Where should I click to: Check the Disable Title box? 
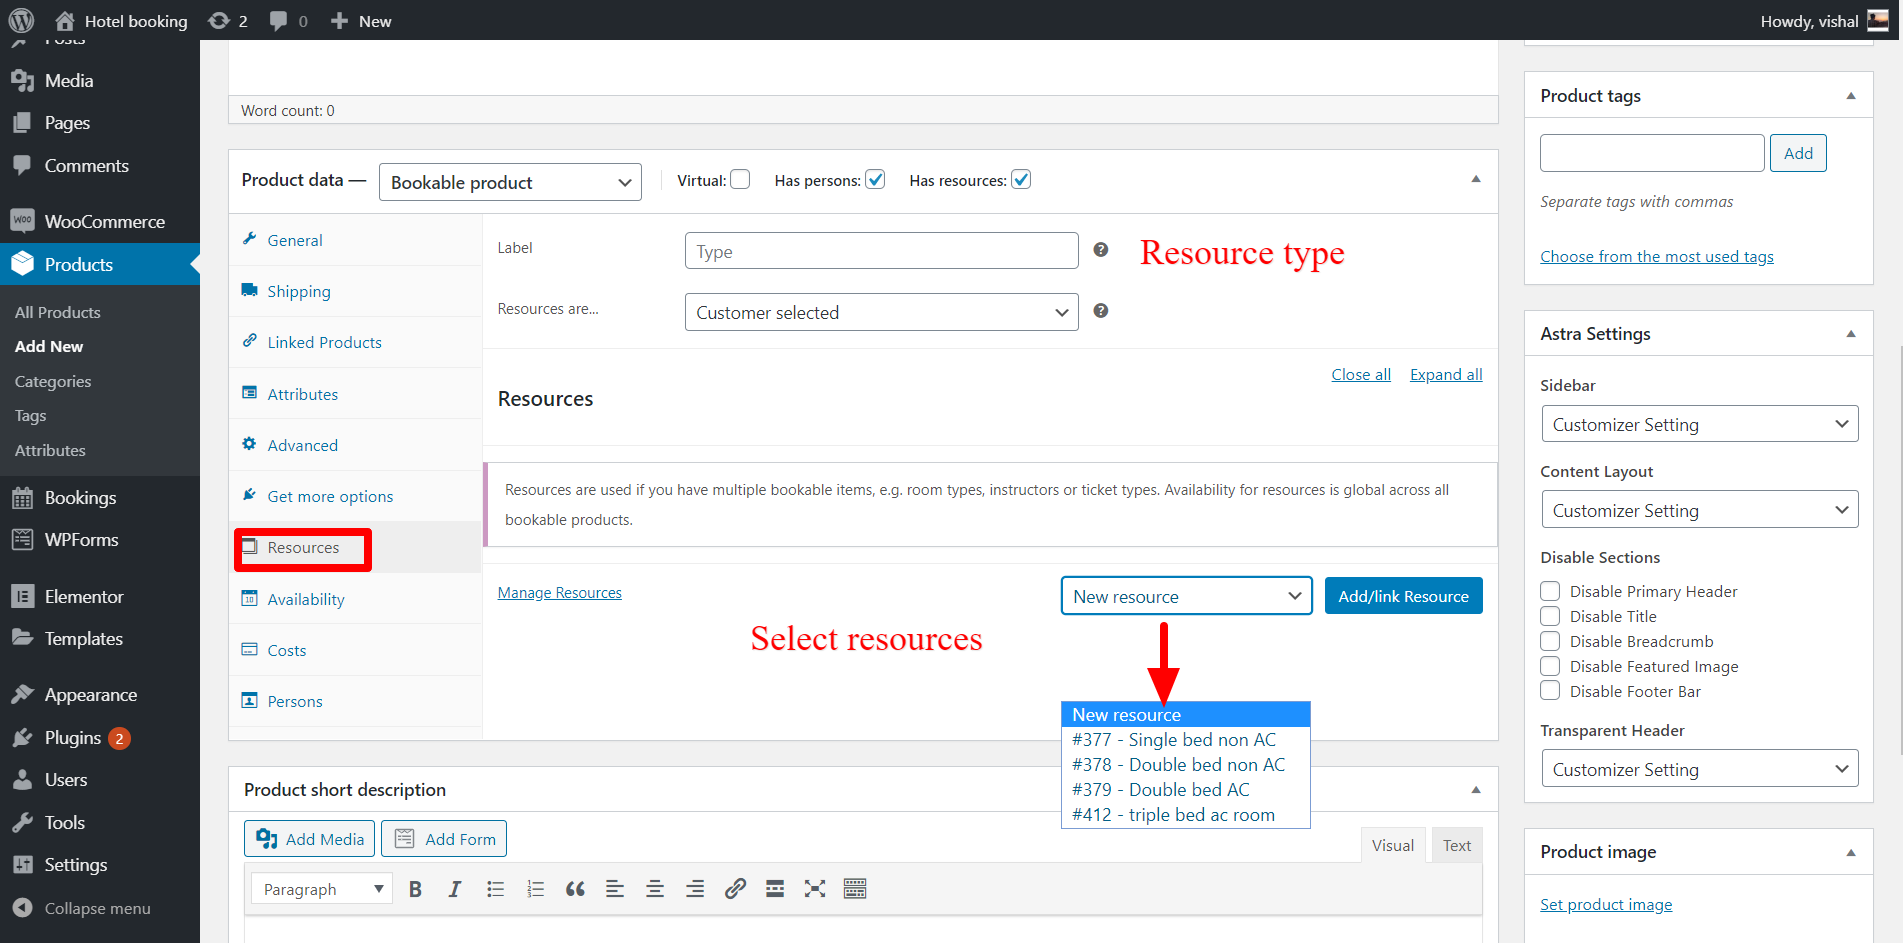pos(1550,616)
